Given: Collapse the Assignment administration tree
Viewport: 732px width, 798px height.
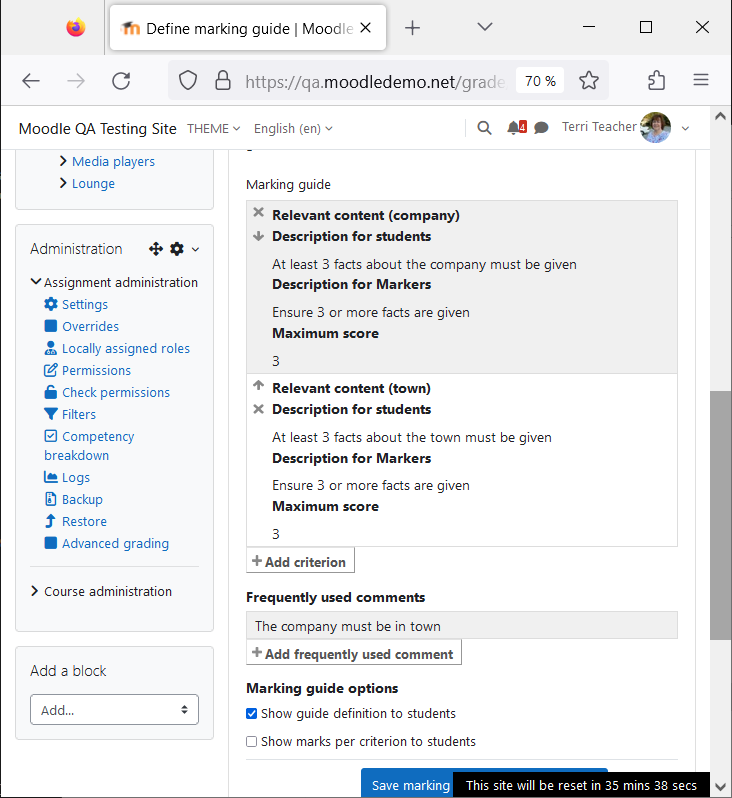Looking at the screenshot, I should tap(35, 281).
